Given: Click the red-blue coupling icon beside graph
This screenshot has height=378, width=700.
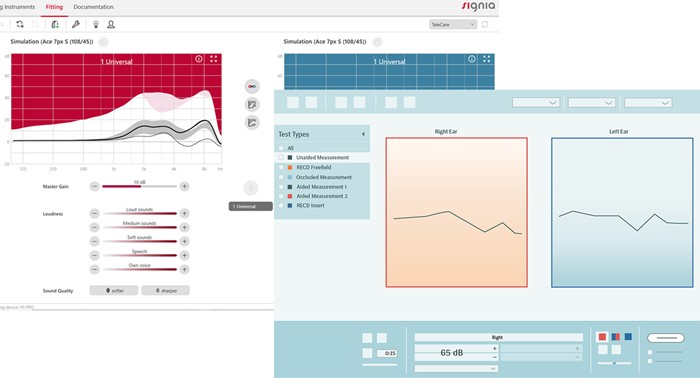Looking at the screenshot, I should 252,86.
